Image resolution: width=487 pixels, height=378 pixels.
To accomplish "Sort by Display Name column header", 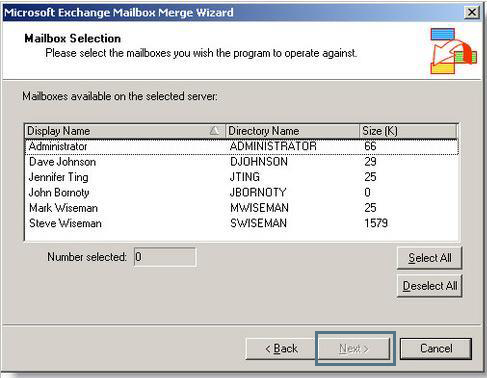I will coord(125,131).
